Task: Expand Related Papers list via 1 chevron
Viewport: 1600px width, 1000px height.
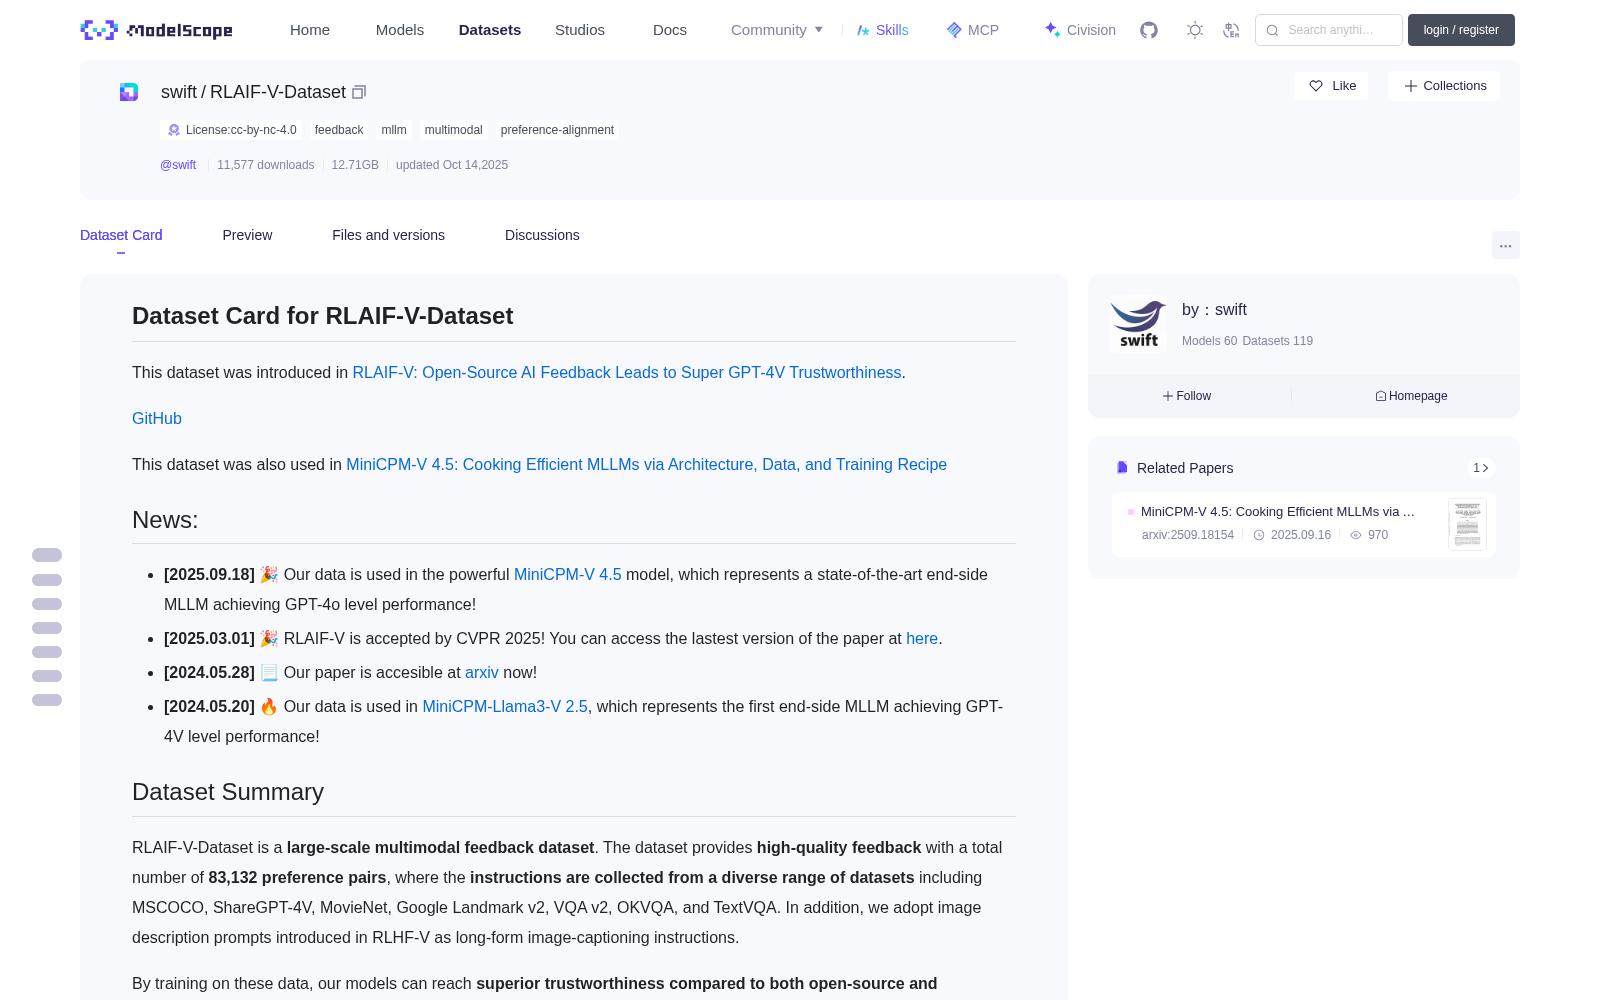Action: [x=1481, y=468]
